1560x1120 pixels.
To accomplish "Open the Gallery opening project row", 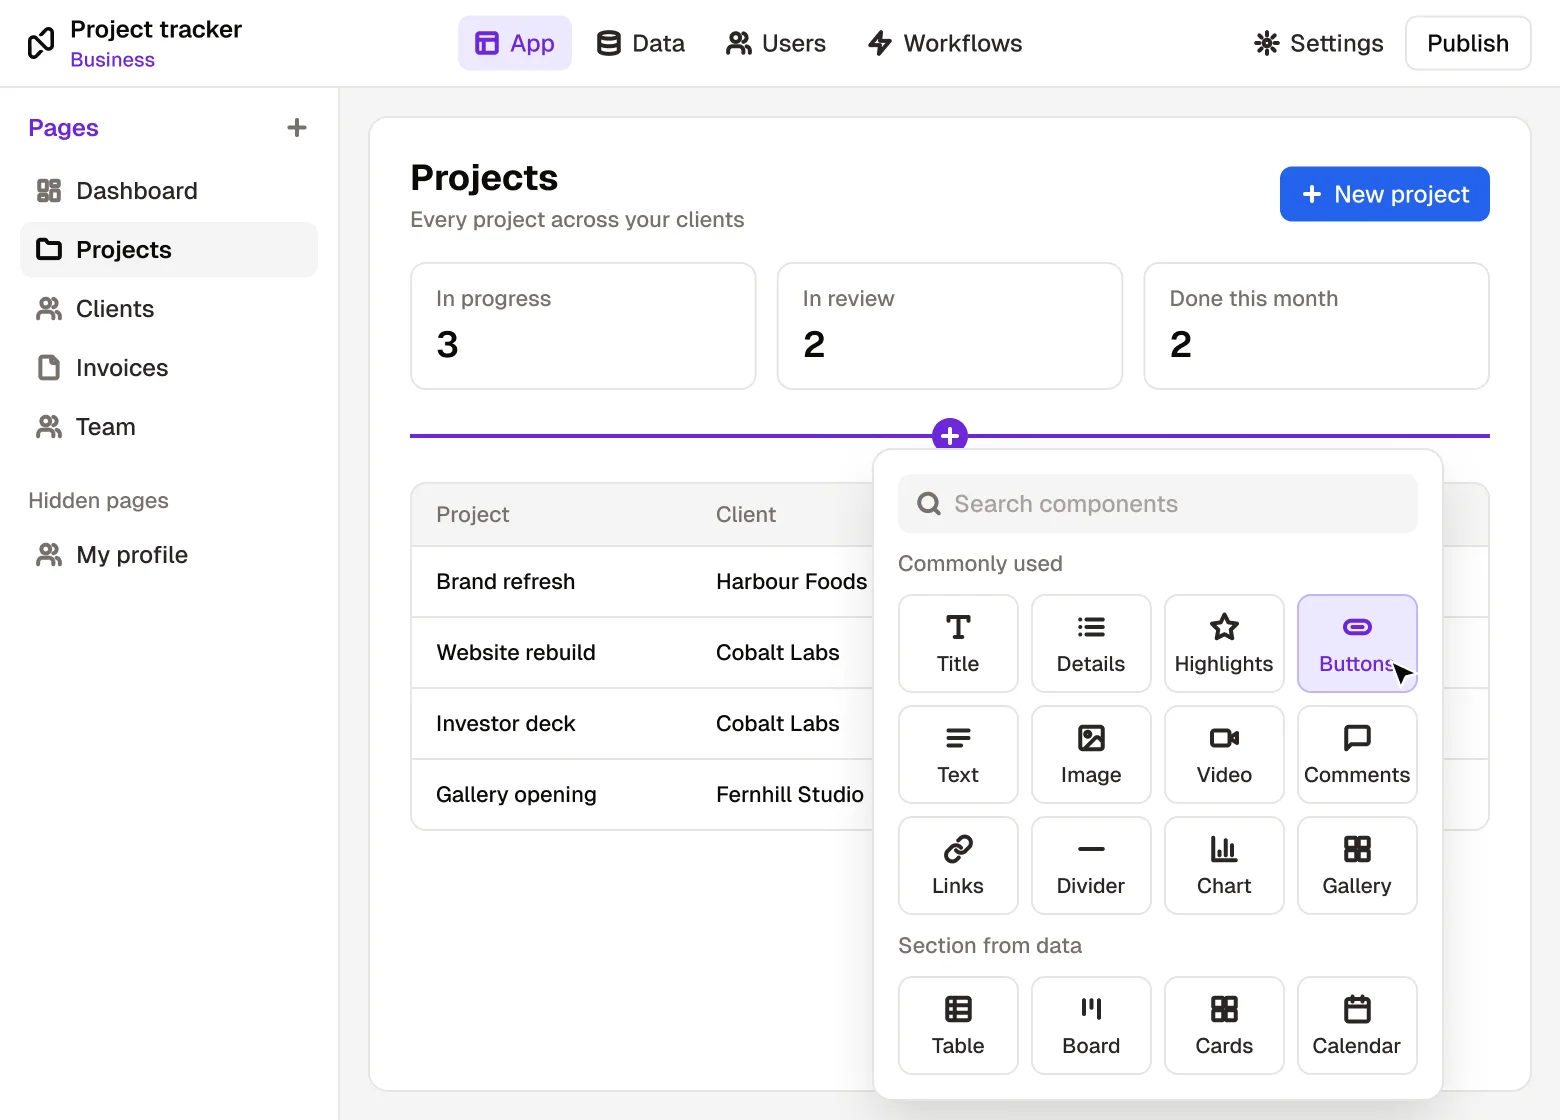I will point(642,795).
